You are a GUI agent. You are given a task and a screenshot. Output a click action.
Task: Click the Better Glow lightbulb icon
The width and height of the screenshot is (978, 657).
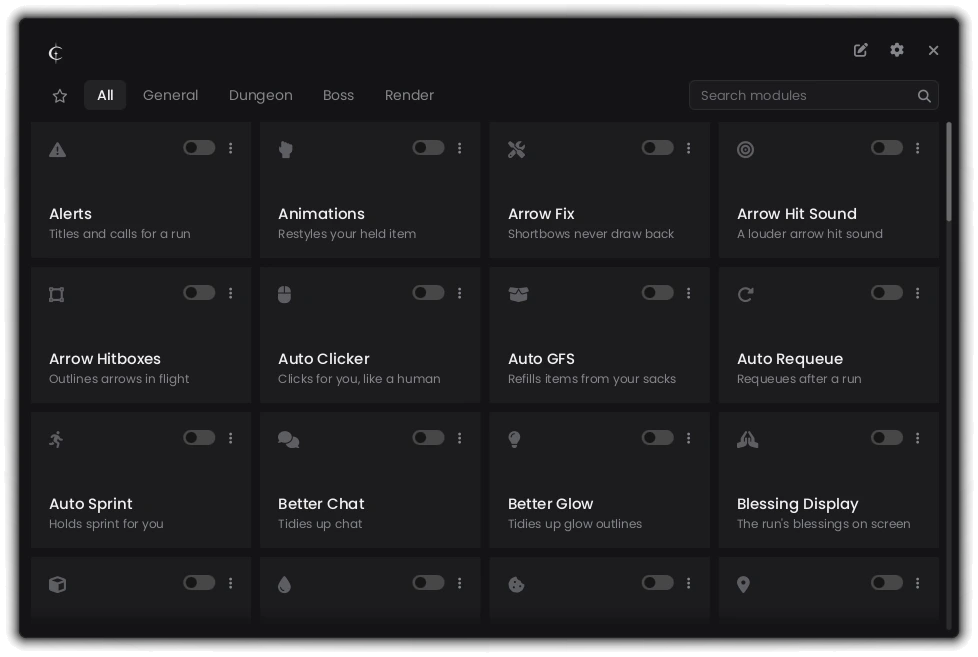pyautogui.click(x=515, y=439)
